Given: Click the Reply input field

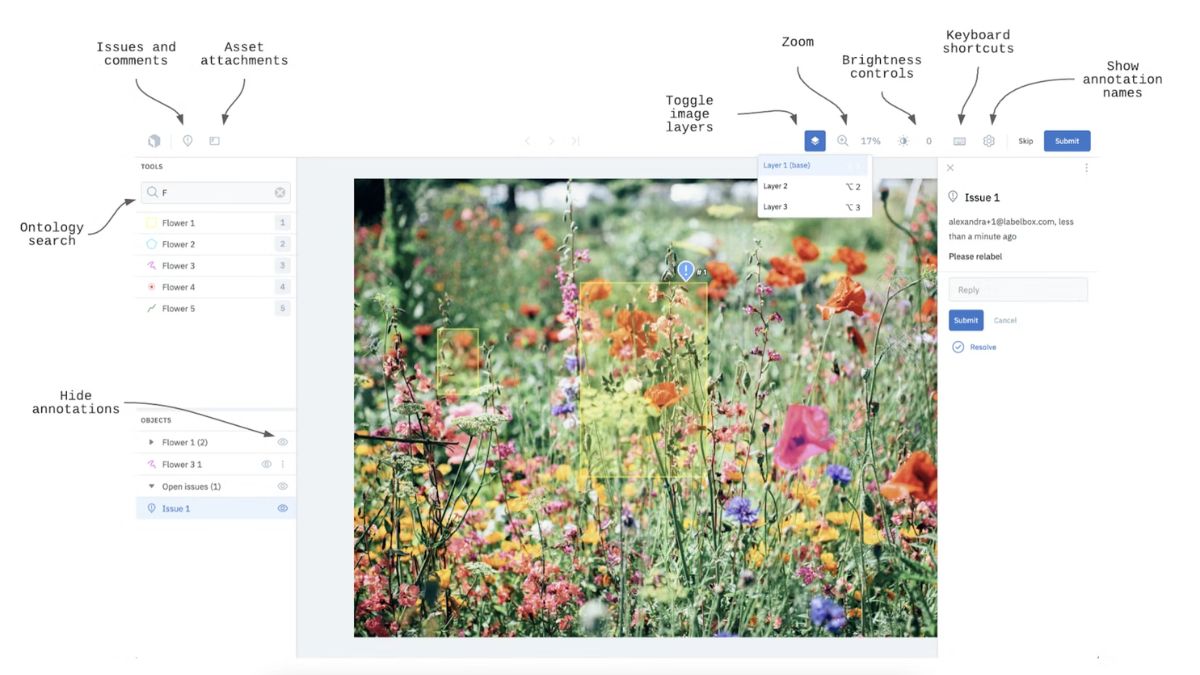Looking at the screenshot, I should point(1017,290).
